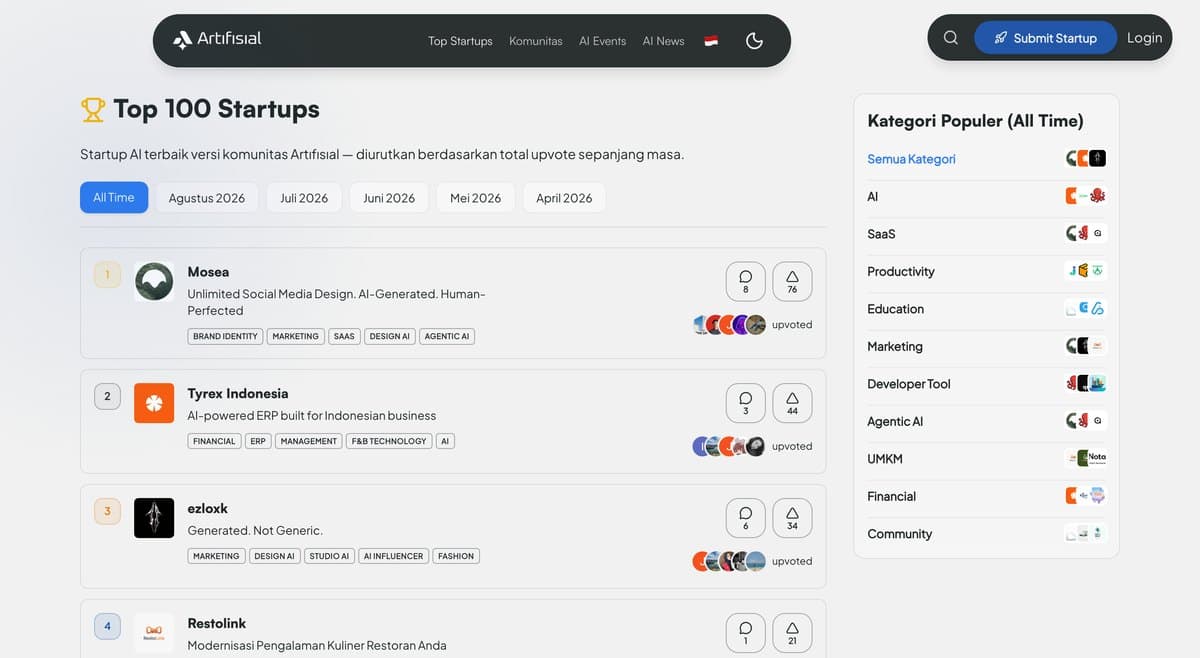Select AI category in sidebar

click(x=873, y=196)
